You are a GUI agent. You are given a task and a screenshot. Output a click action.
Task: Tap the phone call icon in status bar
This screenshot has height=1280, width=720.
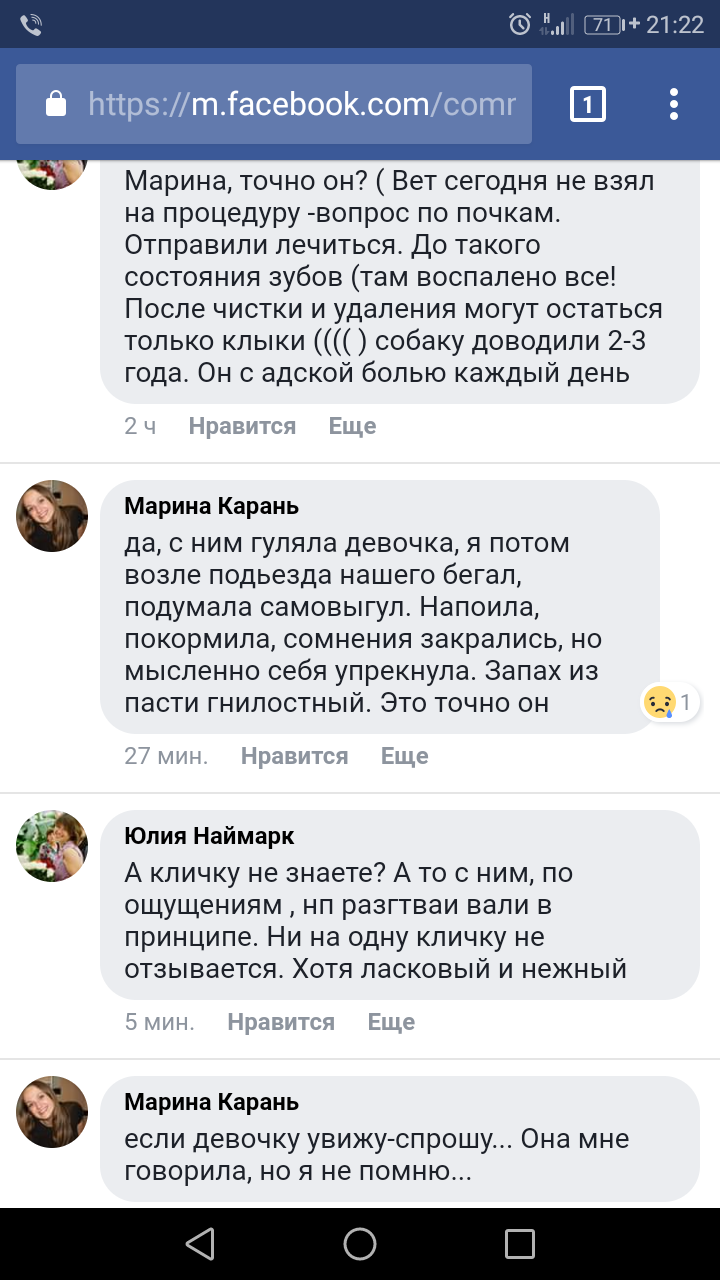coord(31,25)
